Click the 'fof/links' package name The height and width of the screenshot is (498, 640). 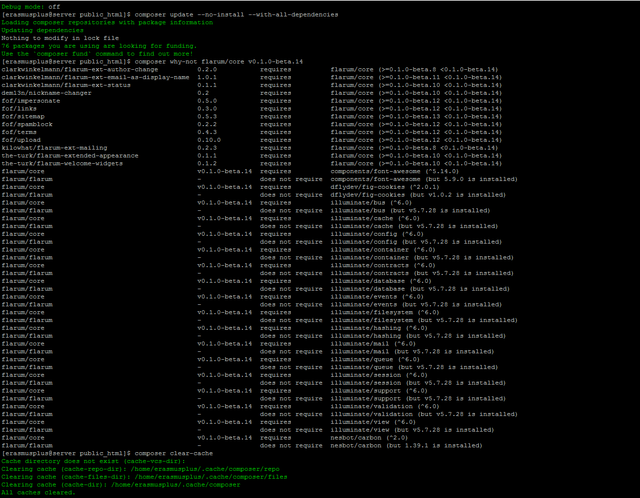coord(19,109)
